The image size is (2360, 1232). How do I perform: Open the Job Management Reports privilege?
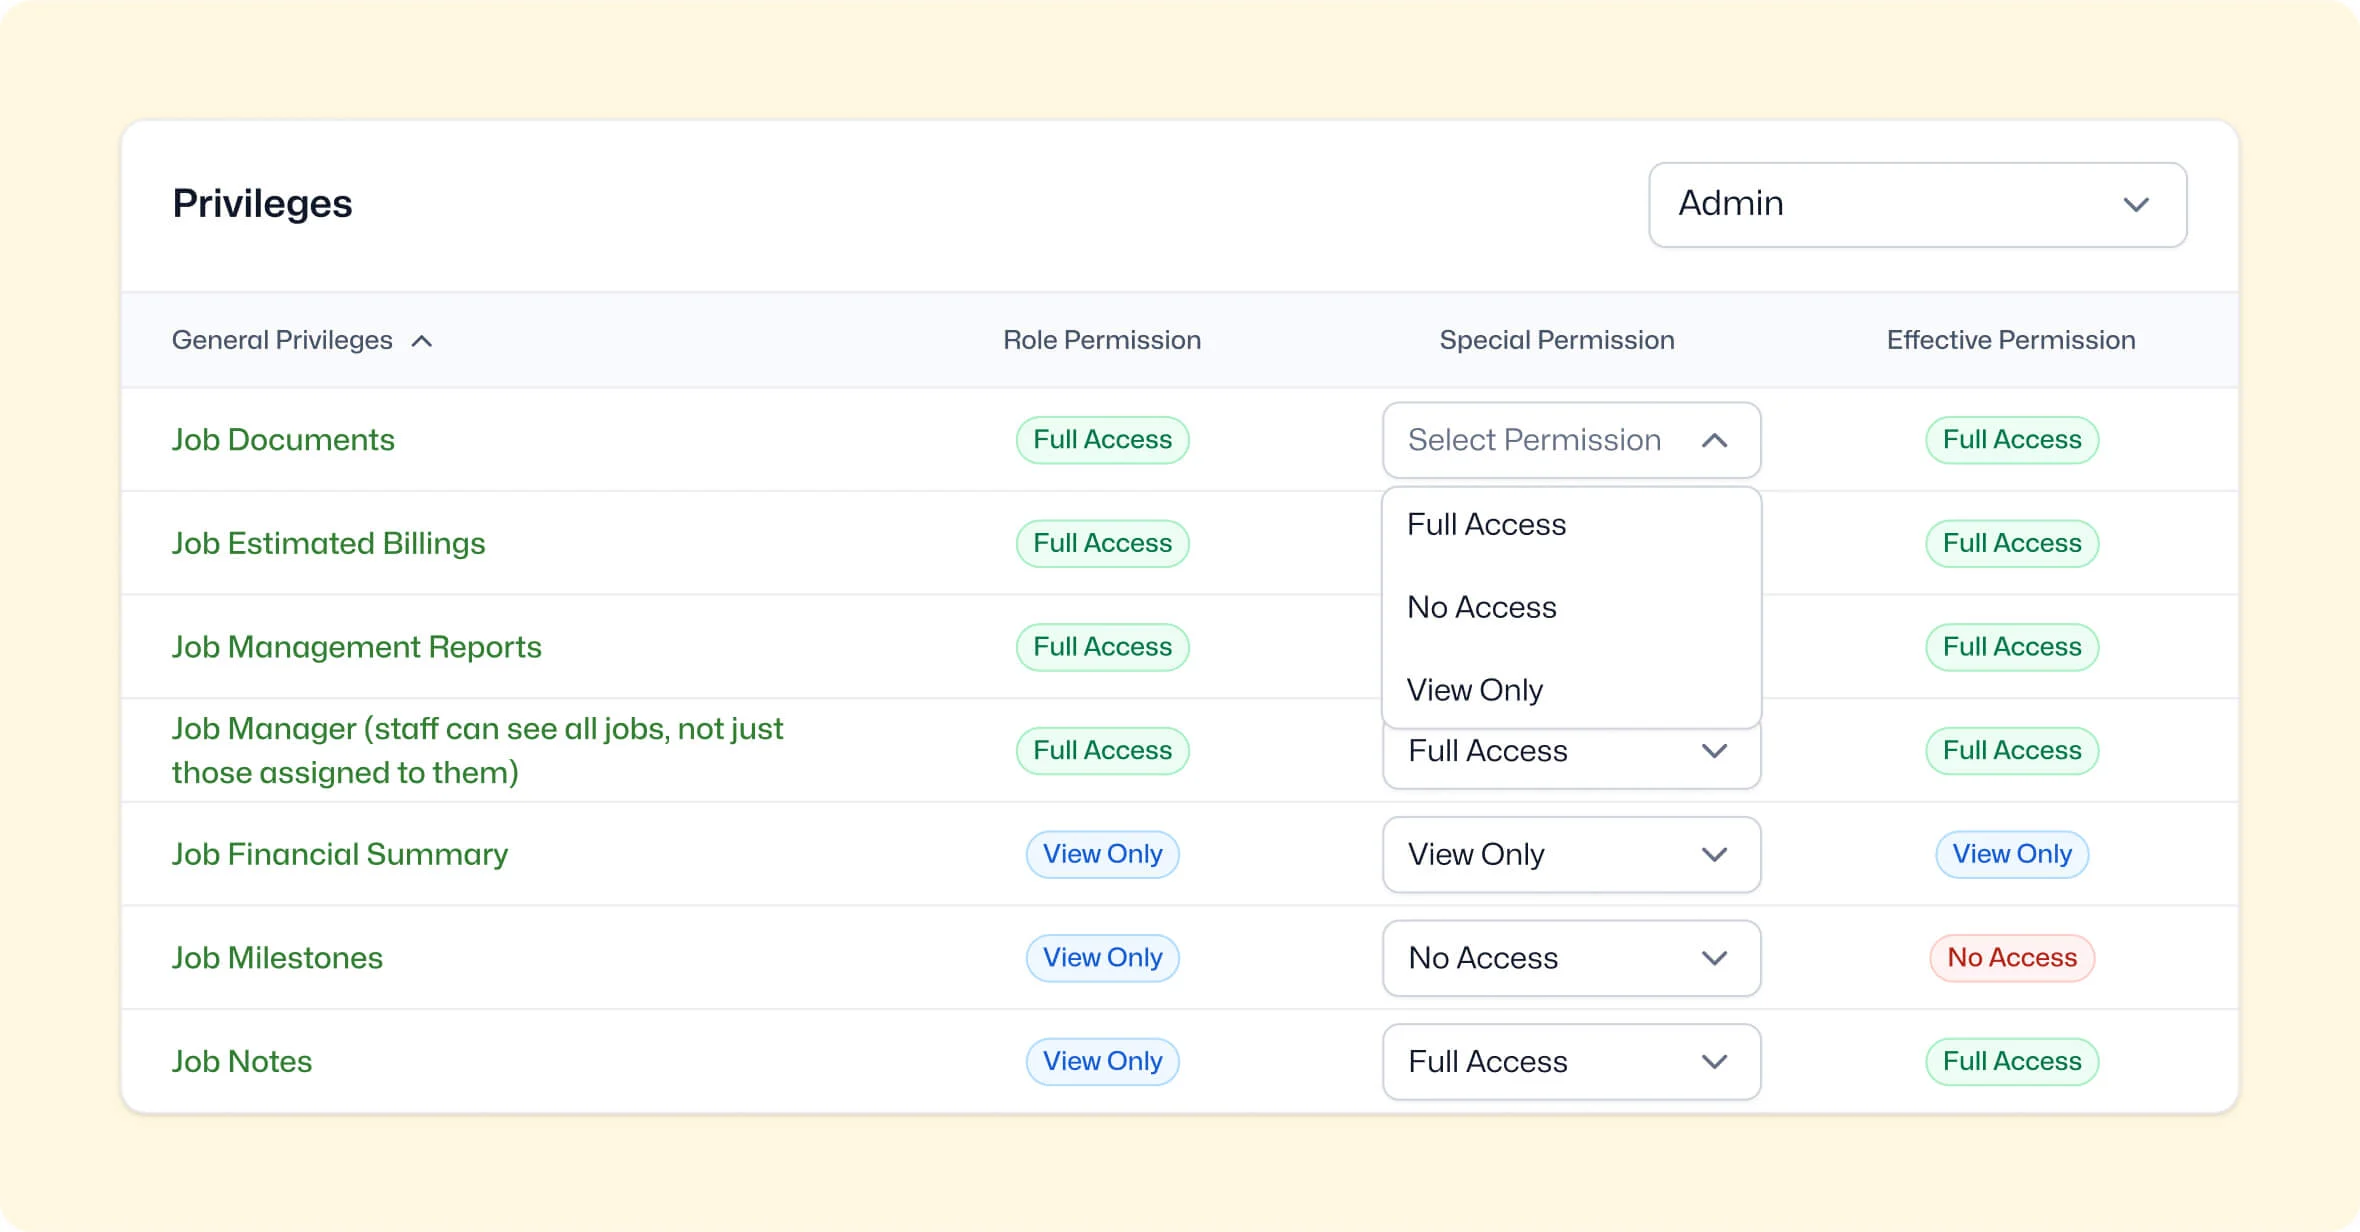tap(356, 647)
